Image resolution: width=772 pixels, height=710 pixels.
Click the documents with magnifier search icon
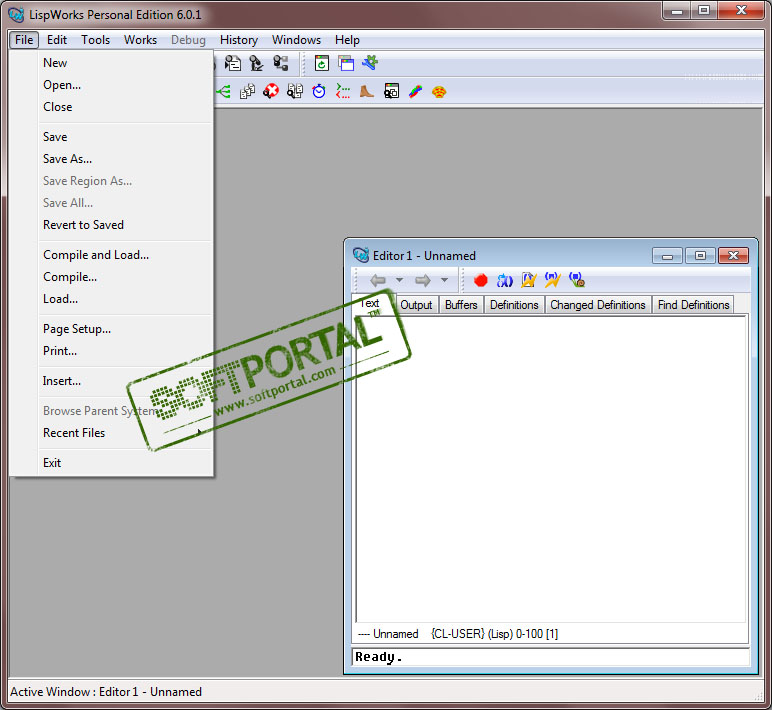click(295, 92)
